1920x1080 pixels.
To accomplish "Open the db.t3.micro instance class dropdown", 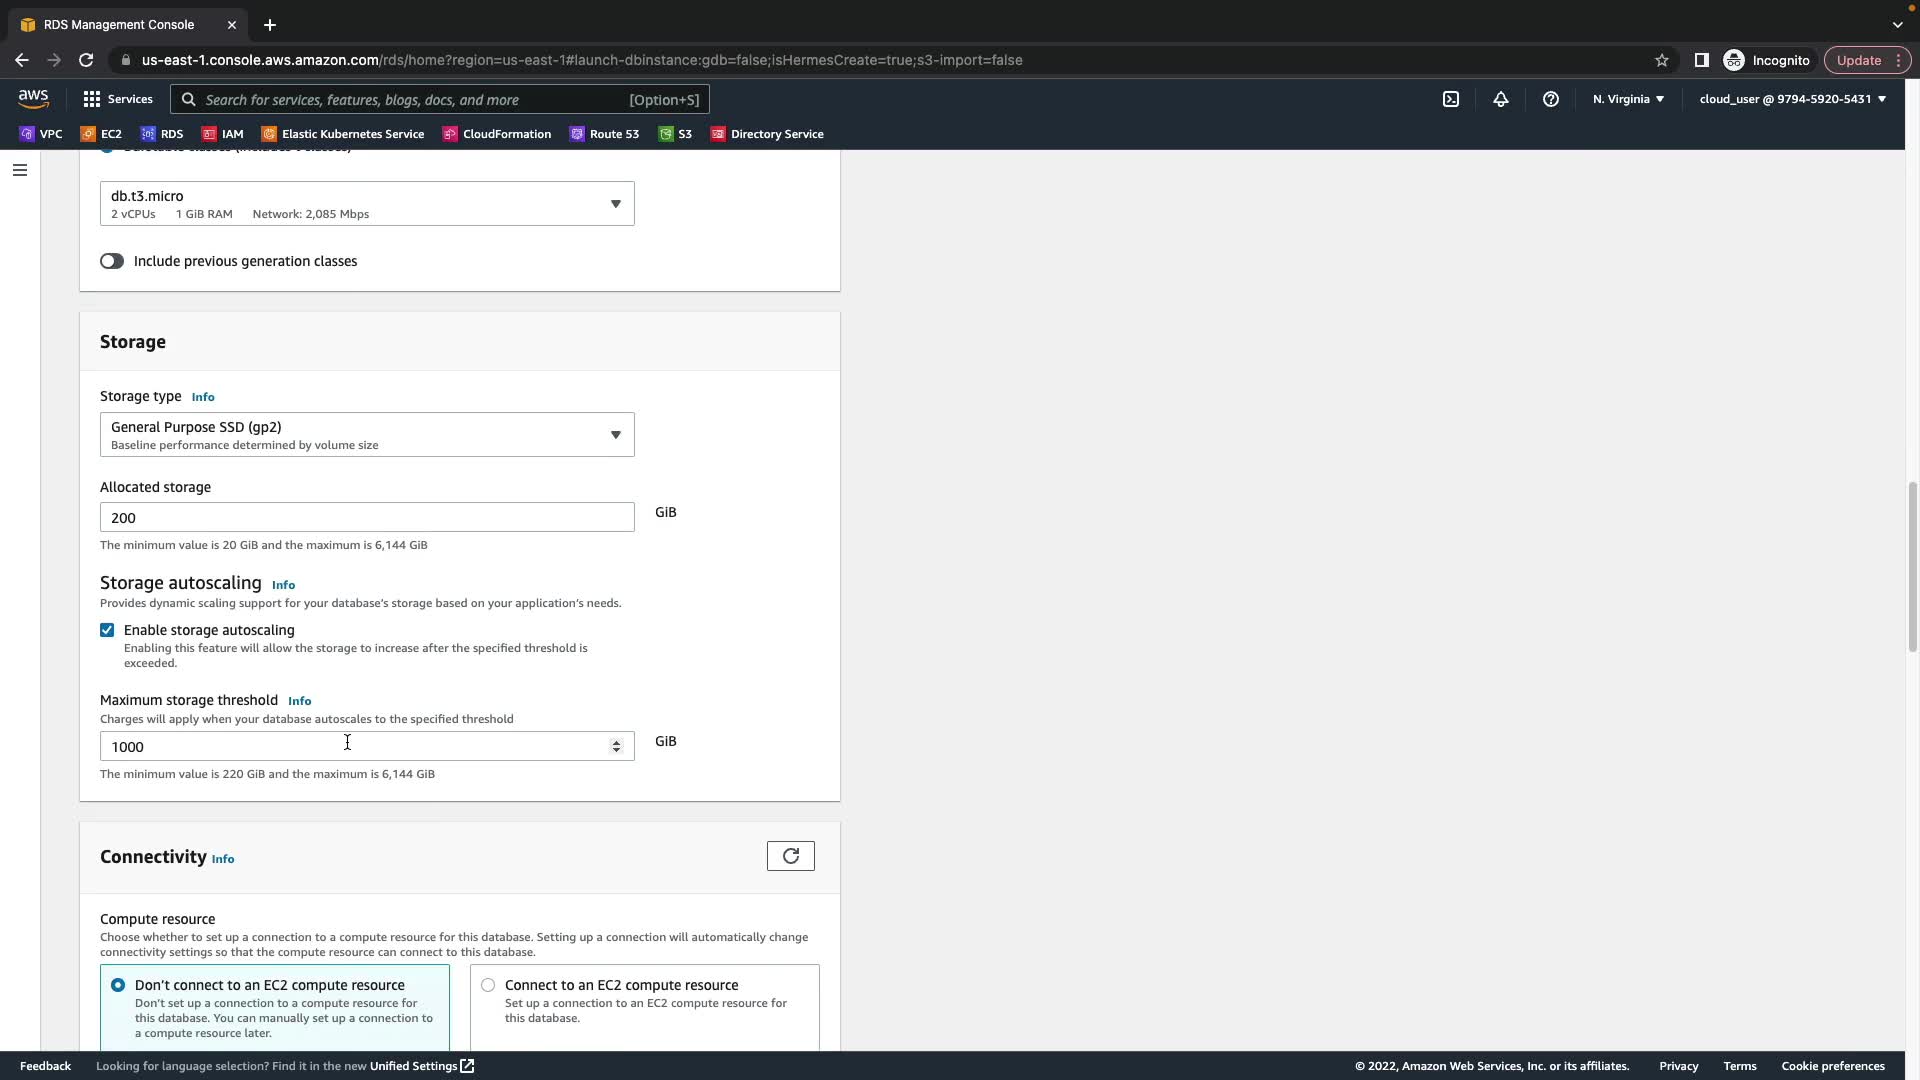I will (366, 204).
